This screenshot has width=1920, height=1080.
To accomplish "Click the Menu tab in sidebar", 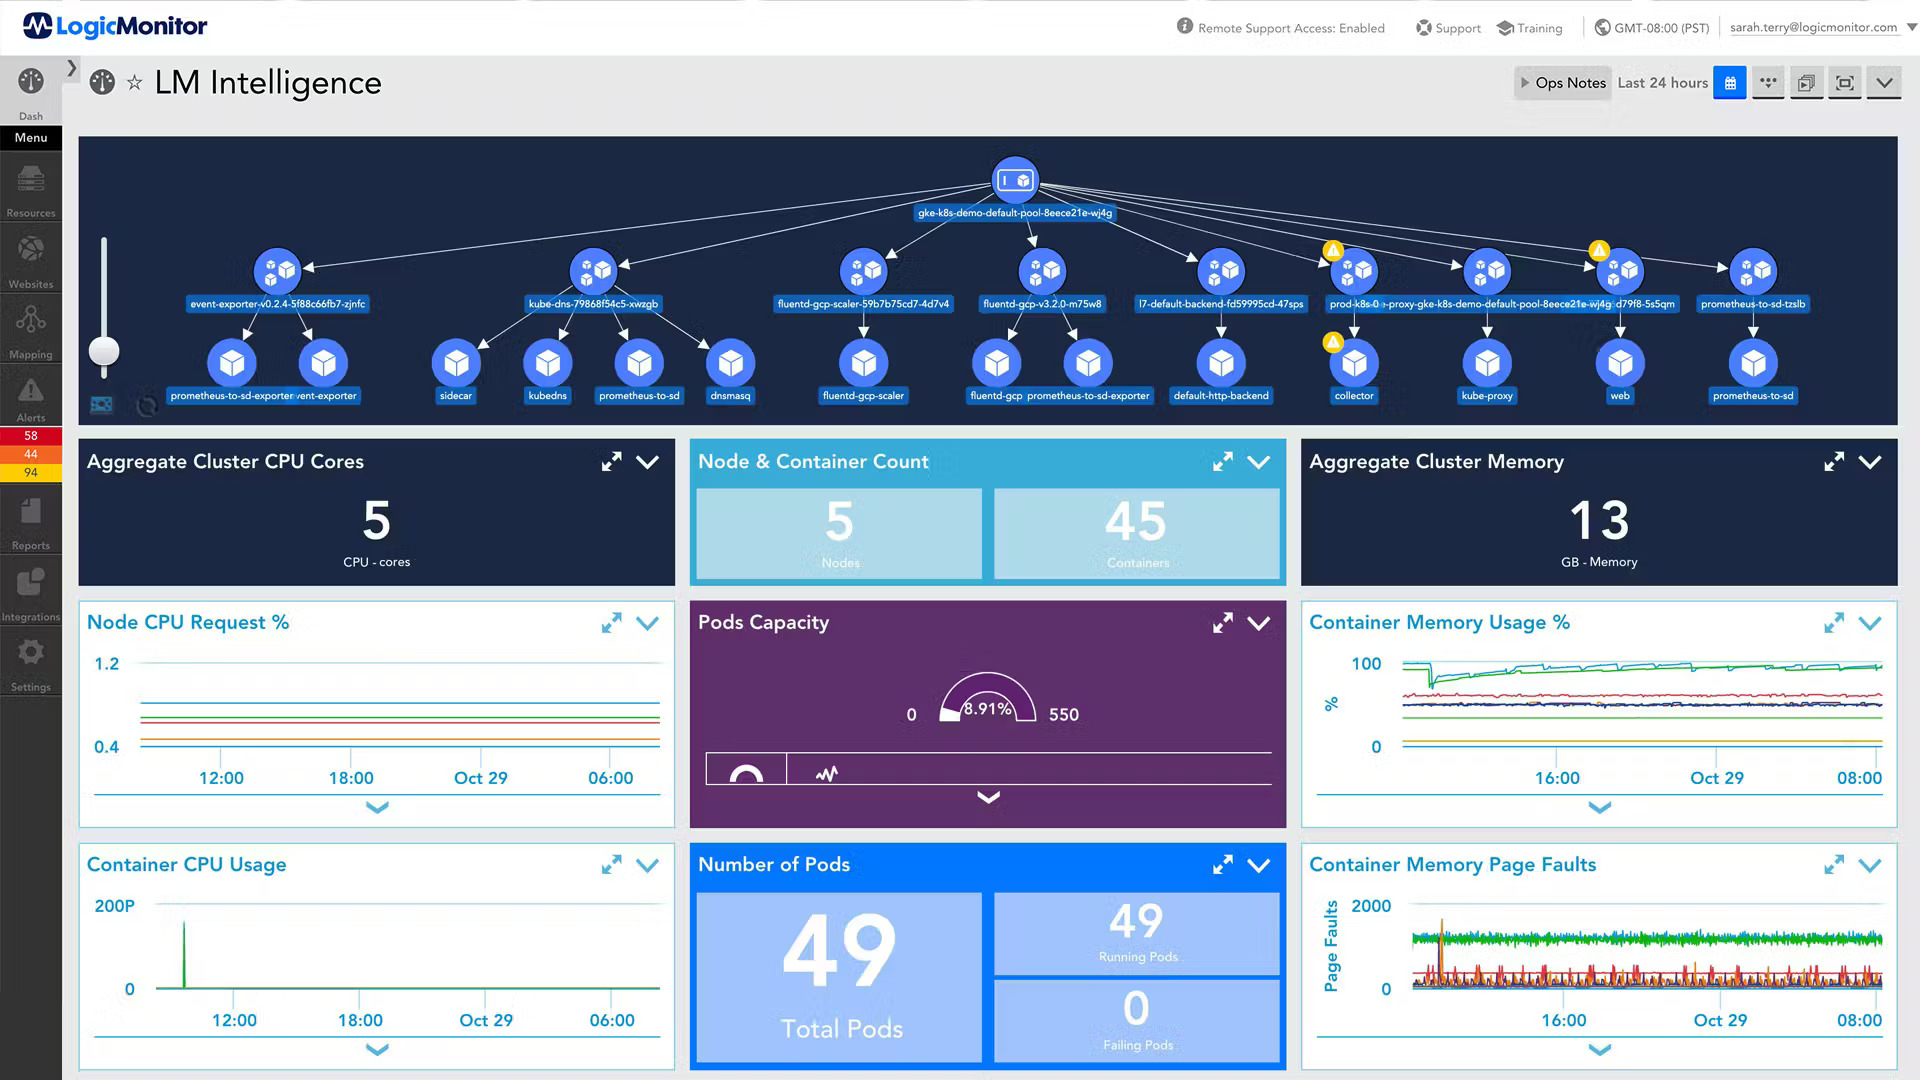I will coord(31,138).
